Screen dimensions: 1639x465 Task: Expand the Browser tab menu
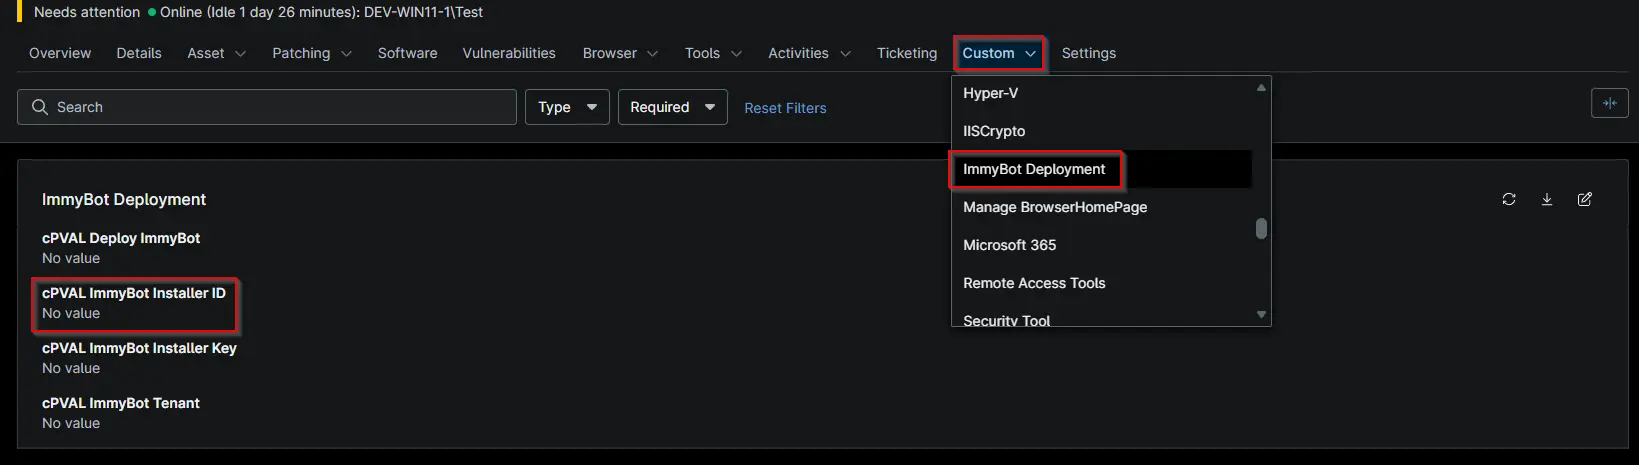620,53
